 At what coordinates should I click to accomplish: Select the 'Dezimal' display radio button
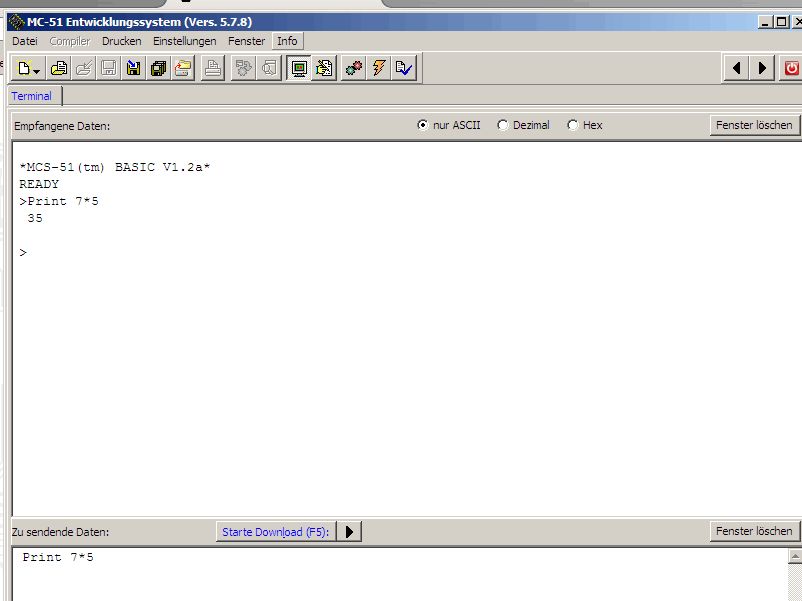point(503,125)
